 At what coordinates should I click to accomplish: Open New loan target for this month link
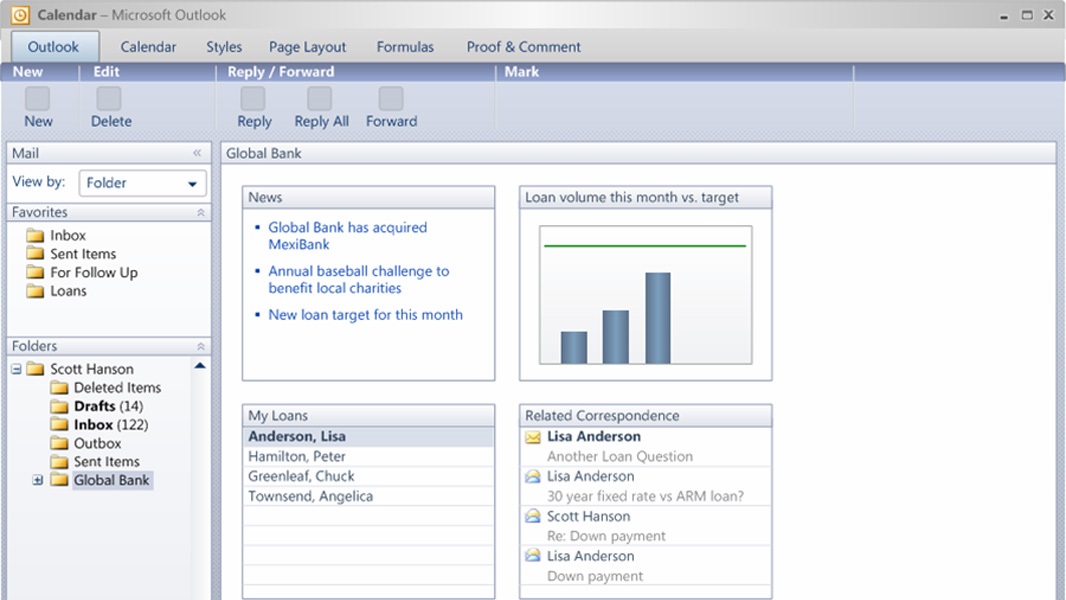(365, 315)
